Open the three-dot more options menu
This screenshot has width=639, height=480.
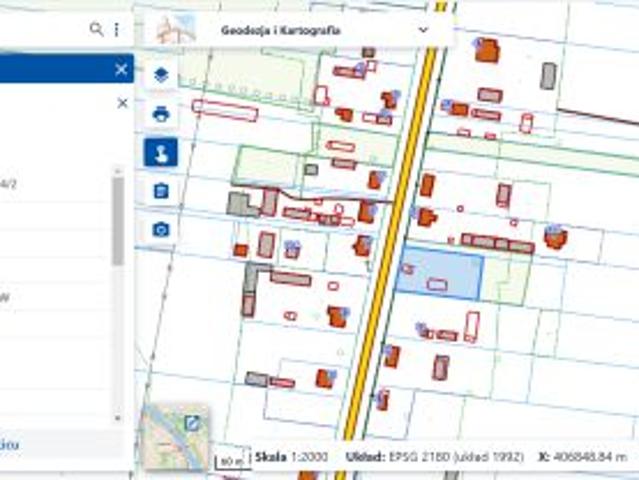click(x=116, y=30)
